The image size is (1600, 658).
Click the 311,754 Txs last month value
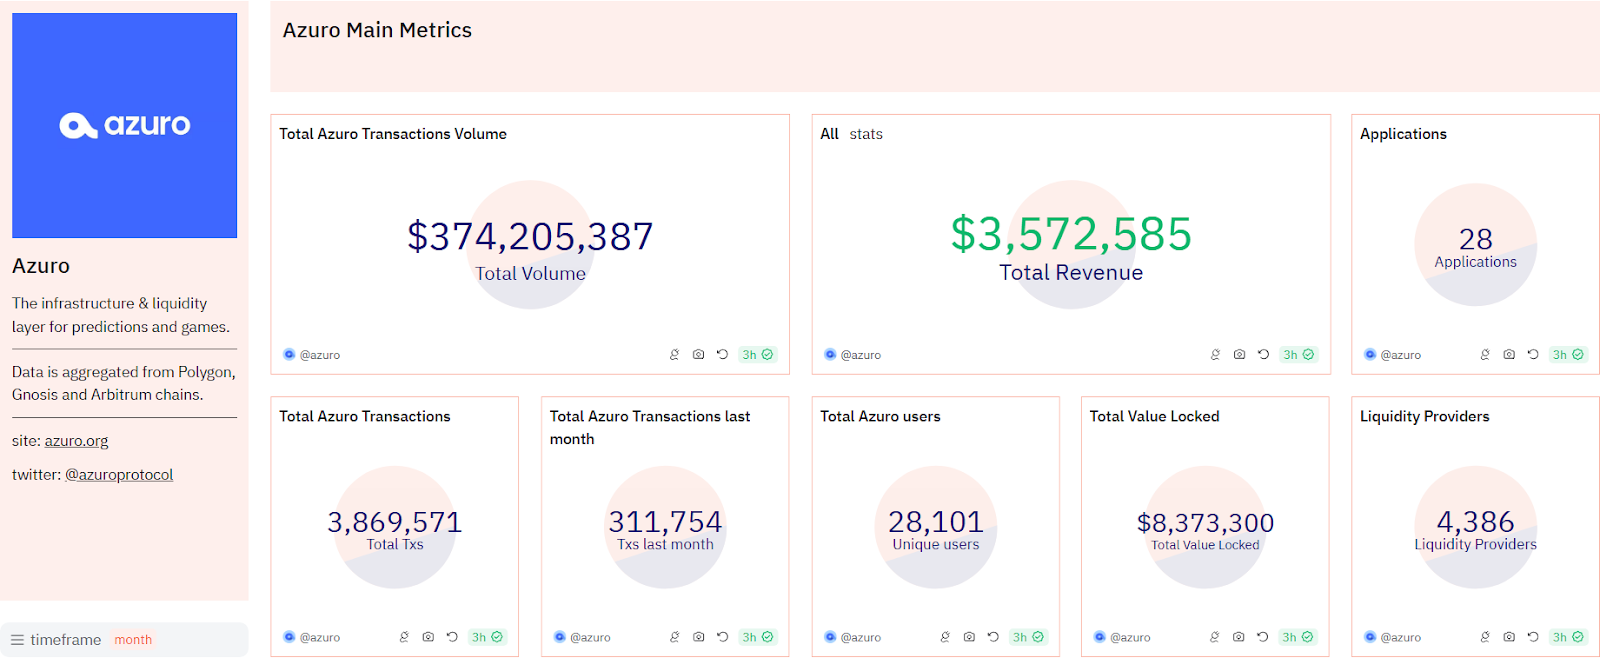[x=665, y=522]
